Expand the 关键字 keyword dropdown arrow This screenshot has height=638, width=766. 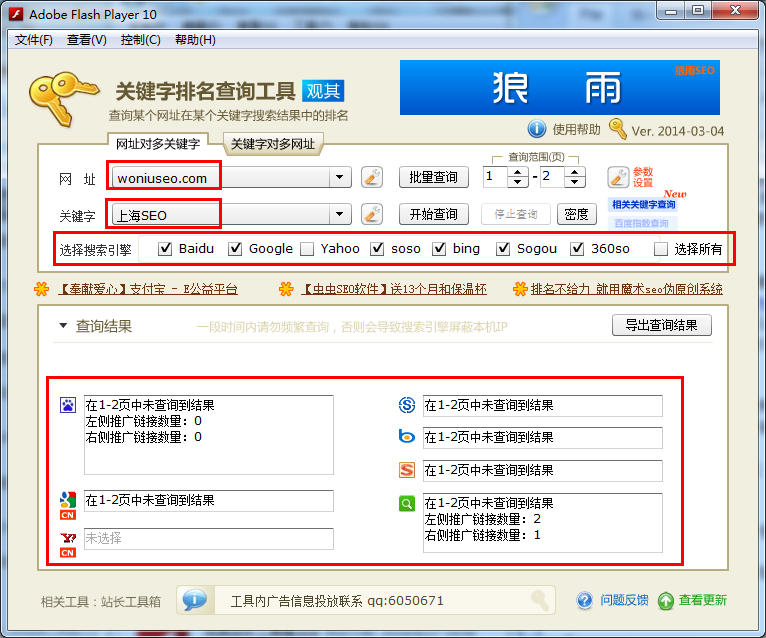[x=341, y=214]
